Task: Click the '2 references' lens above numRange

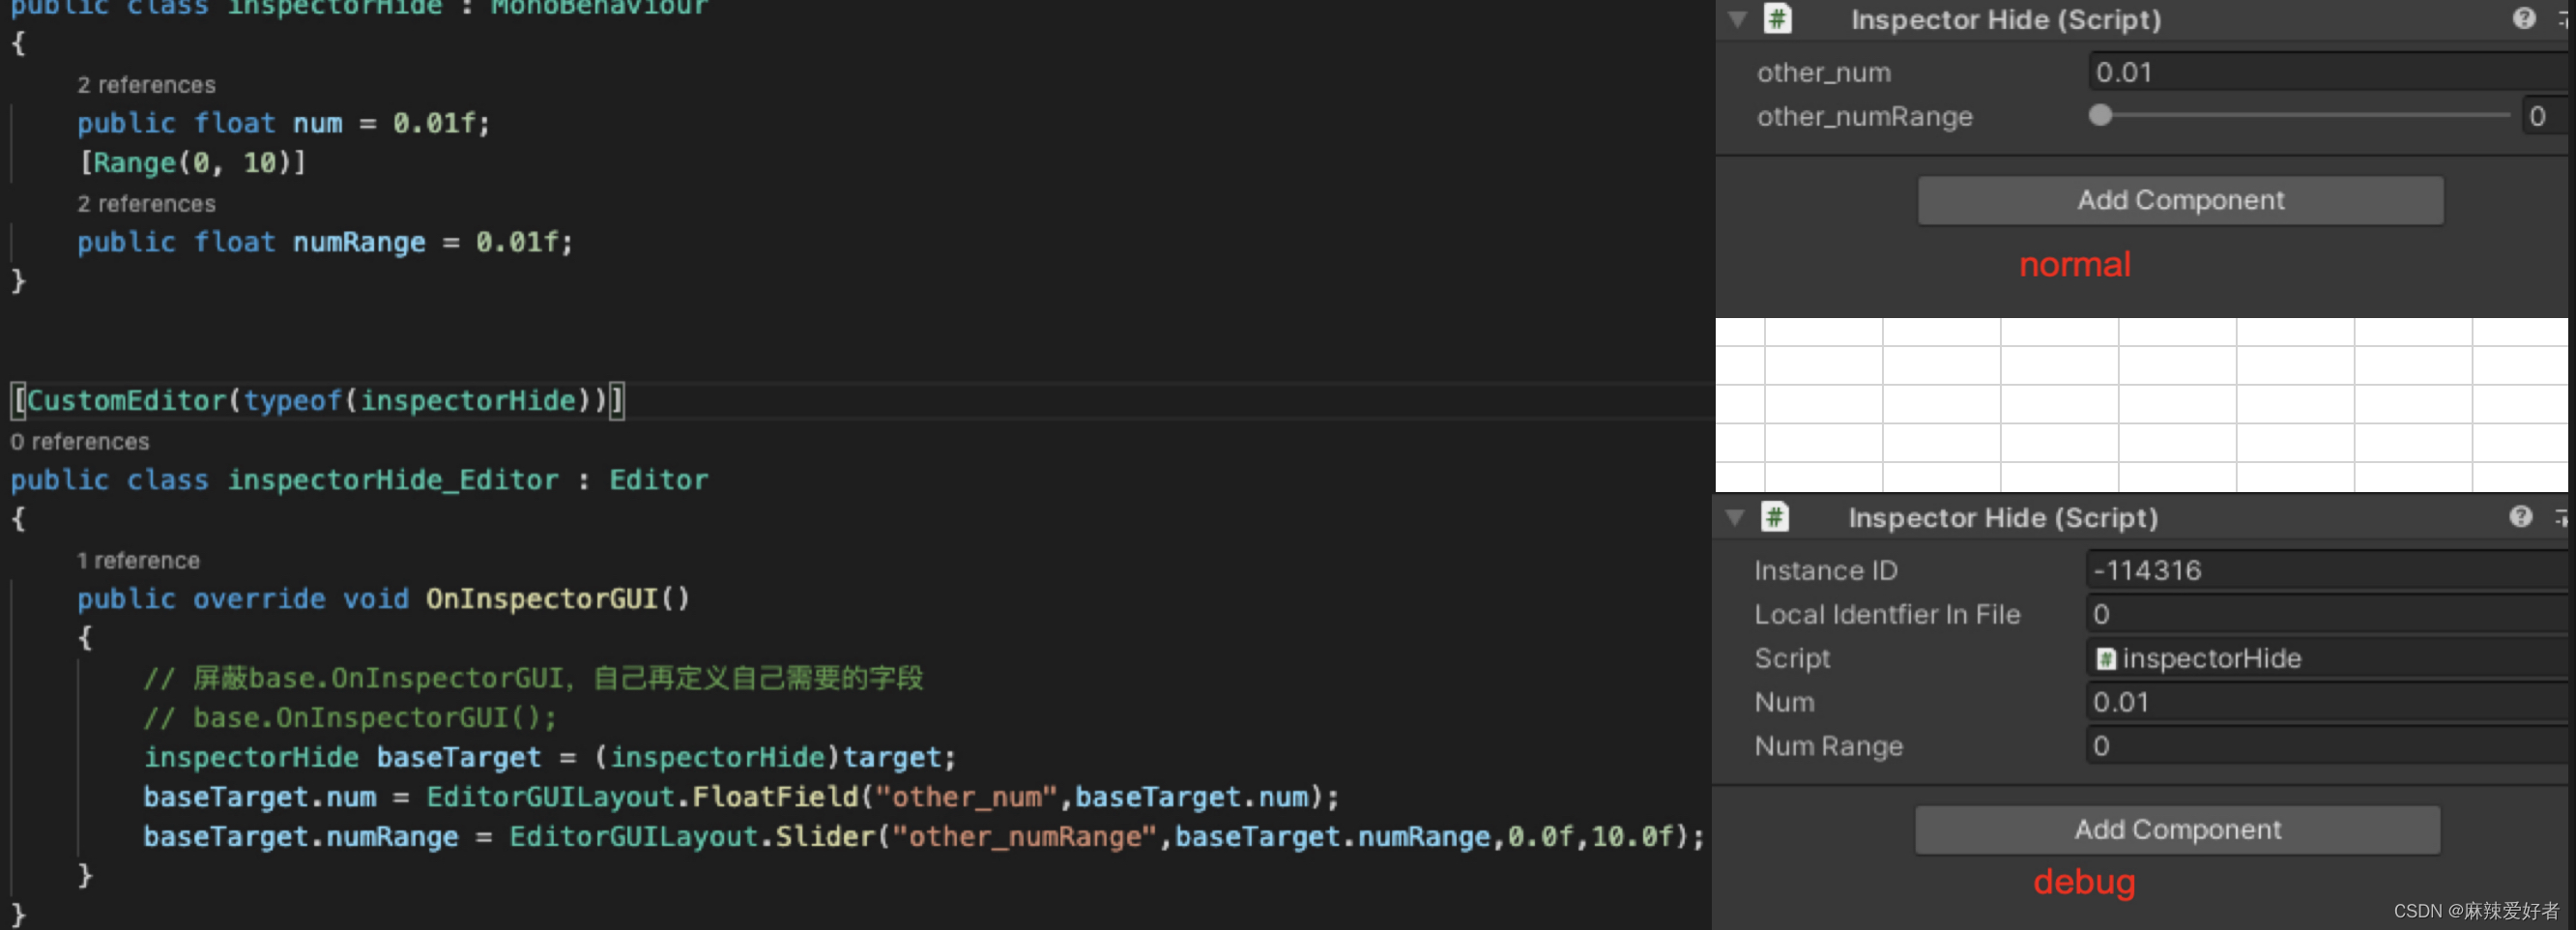Action: (x=146, y=204)
